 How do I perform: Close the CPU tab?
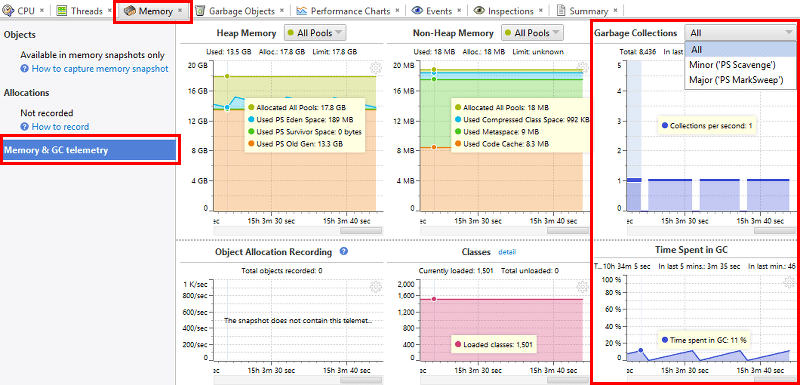(42, 10)
